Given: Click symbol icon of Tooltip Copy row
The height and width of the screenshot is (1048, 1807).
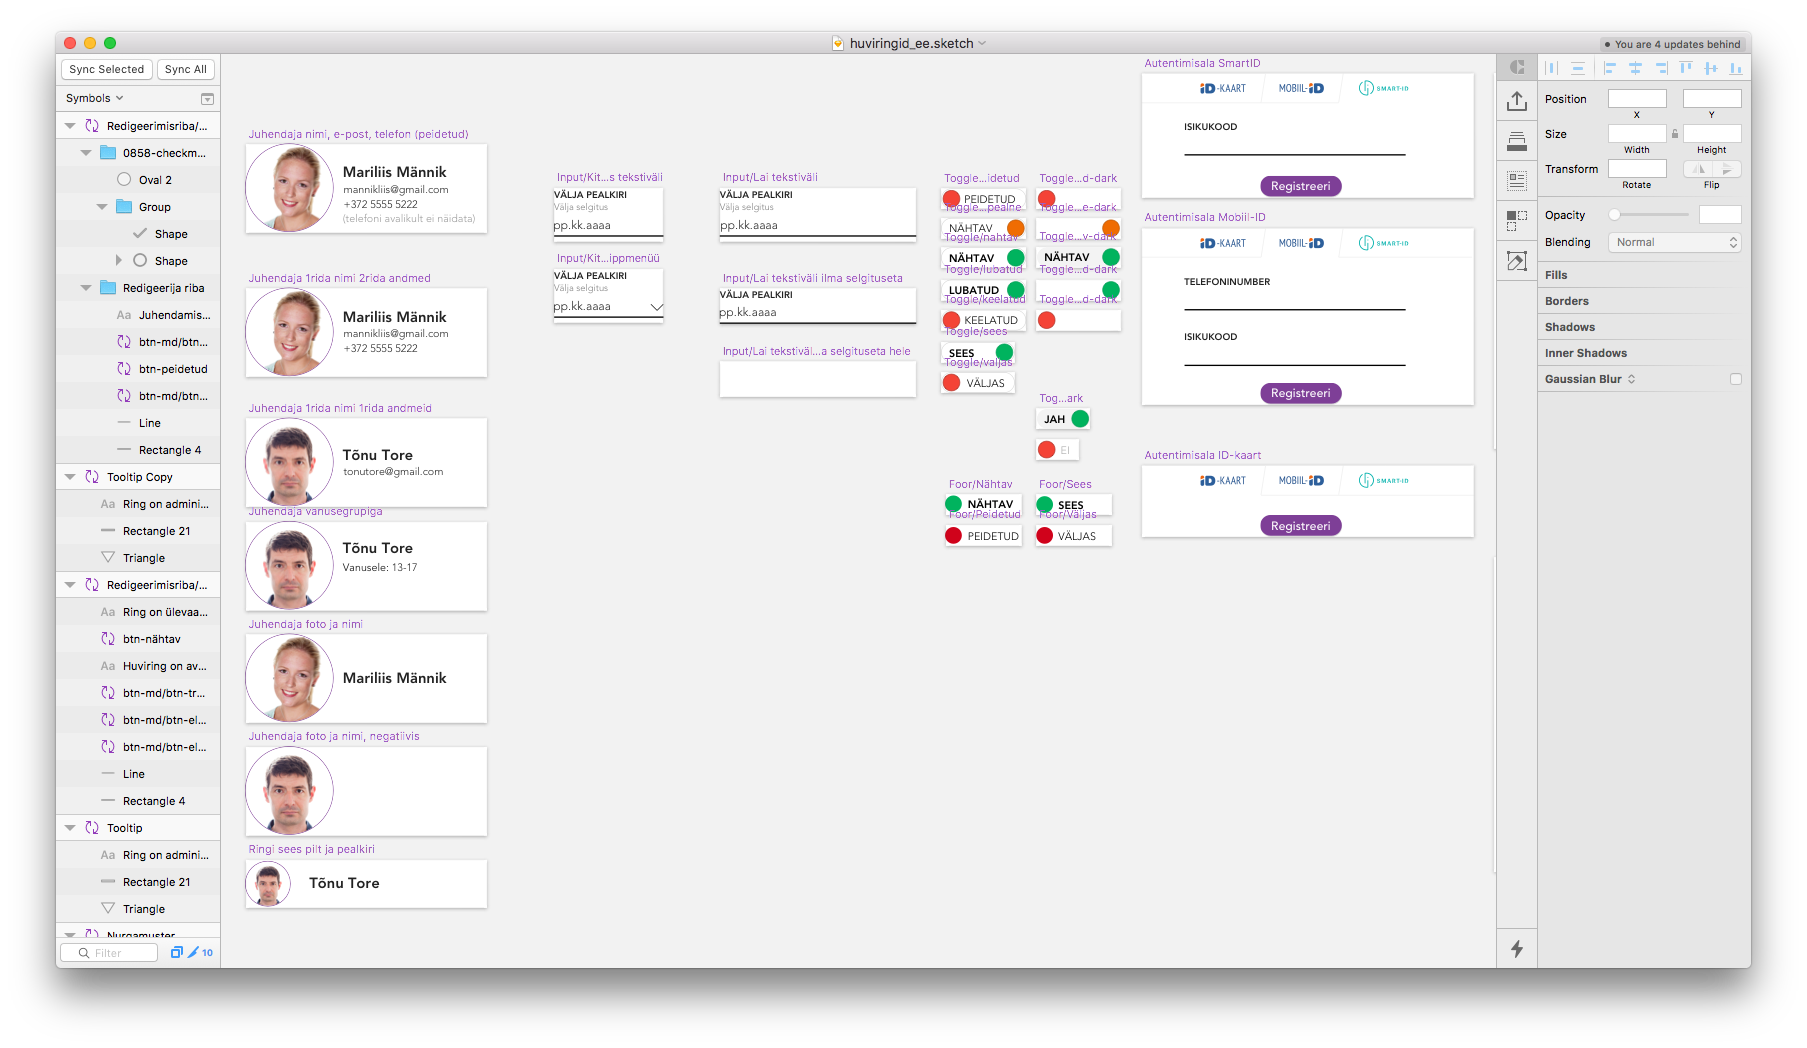Looking at the screenshot, I should click(92, 477).
